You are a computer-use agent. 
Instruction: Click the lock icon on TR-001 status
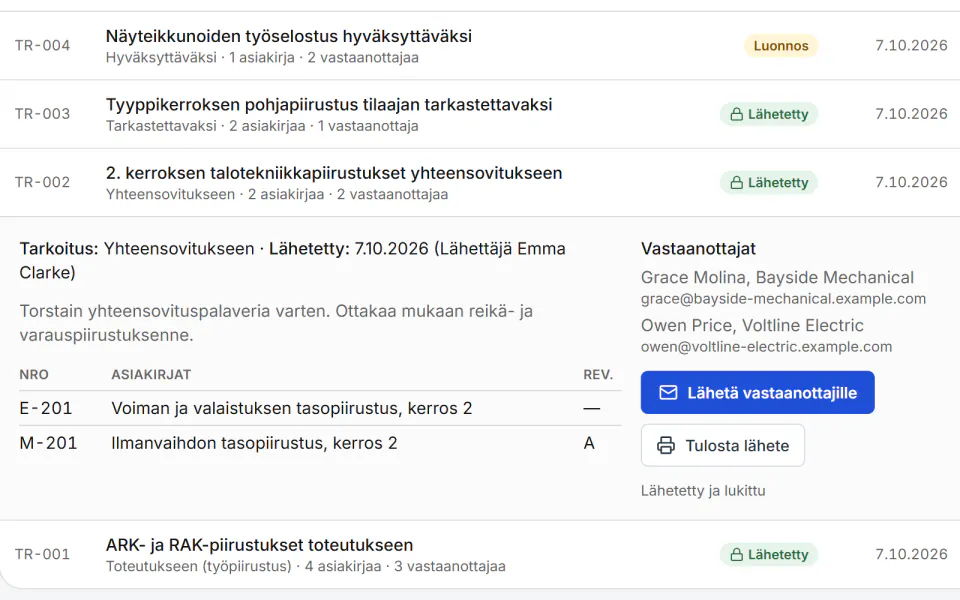(737, 555)
